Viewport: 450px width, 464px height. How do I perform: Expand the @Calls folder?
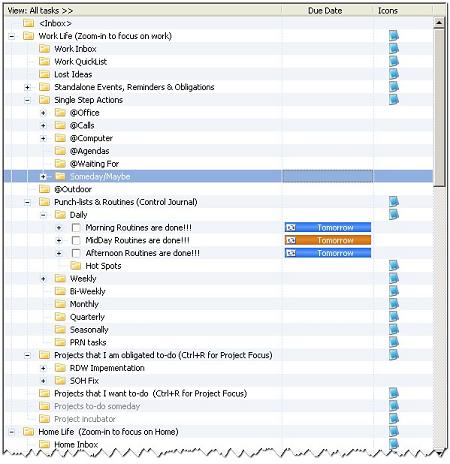pos(43,126)
